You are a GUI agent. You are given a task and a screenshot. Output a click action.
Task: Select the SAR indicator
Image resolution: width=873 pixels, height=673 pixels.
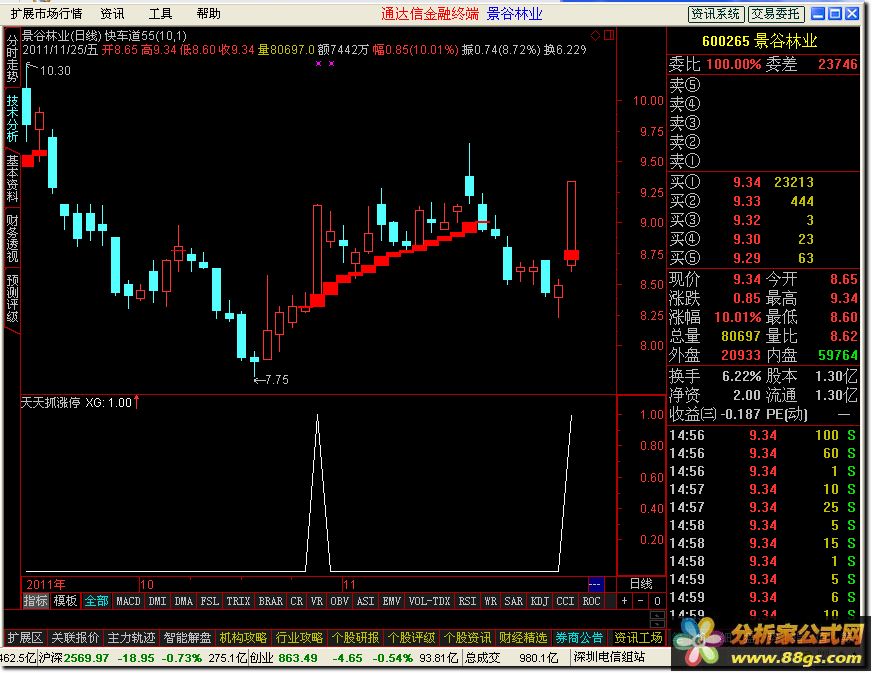513,601
